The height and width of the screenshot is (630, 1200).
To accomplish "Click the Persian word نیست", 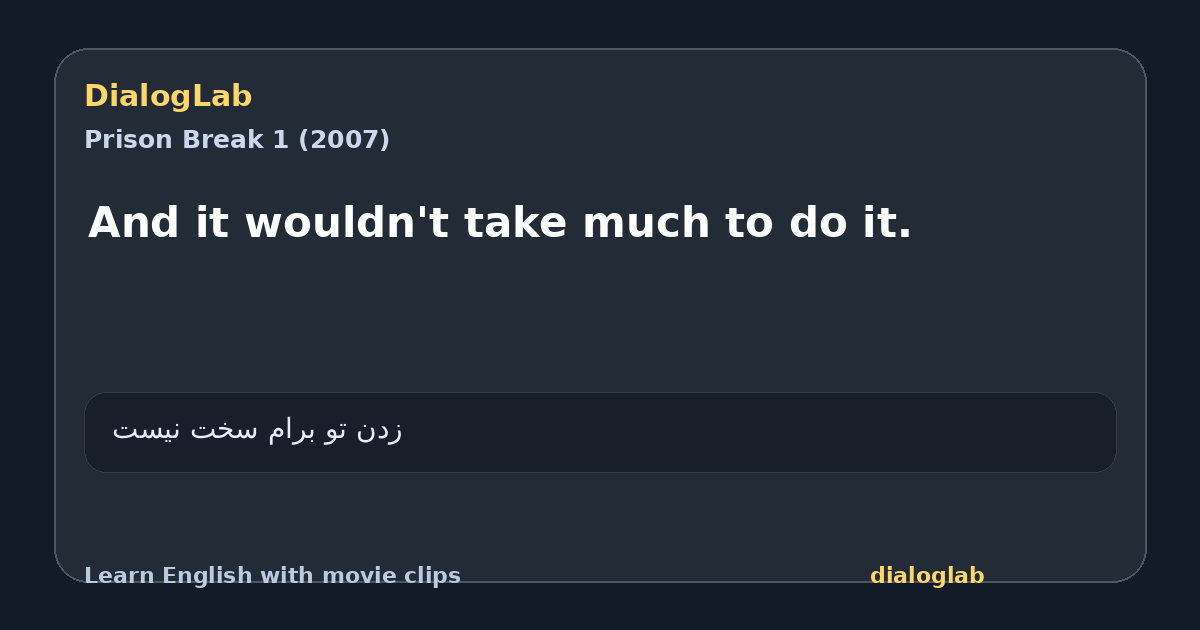I will pos(147,431).
